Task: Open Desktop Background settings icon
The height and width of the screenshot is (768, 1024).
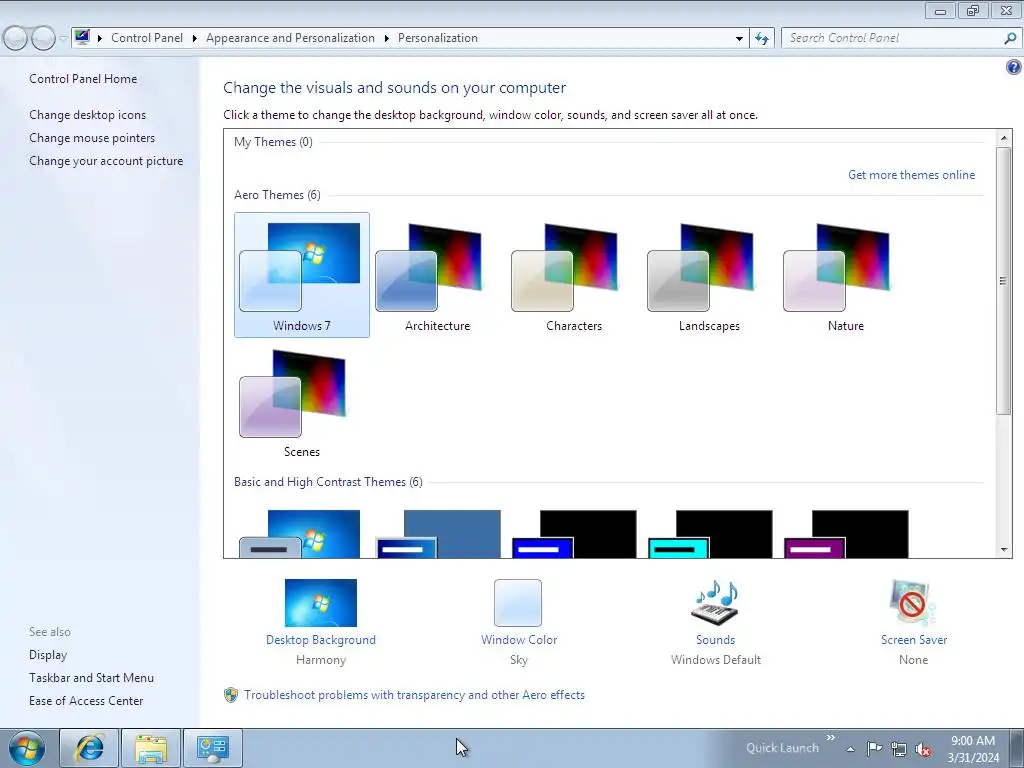Action: click(321, 603)
